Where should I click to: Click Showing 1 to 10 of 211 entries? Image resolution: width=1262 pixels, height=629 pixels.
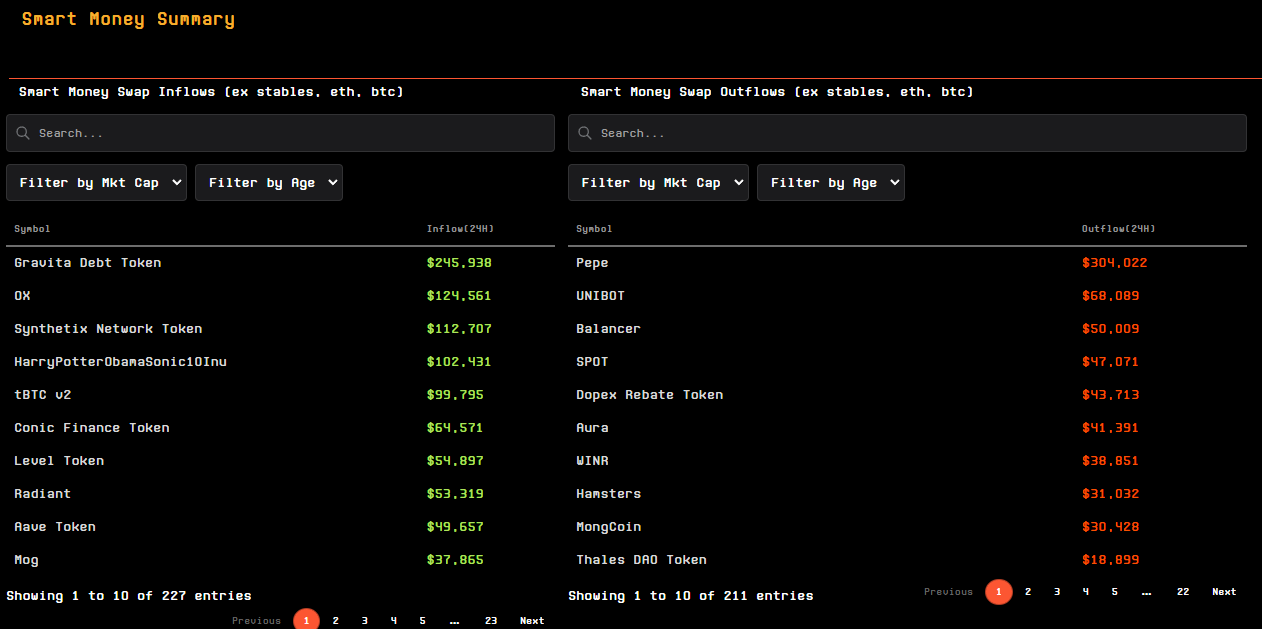(x=691, y=596)
